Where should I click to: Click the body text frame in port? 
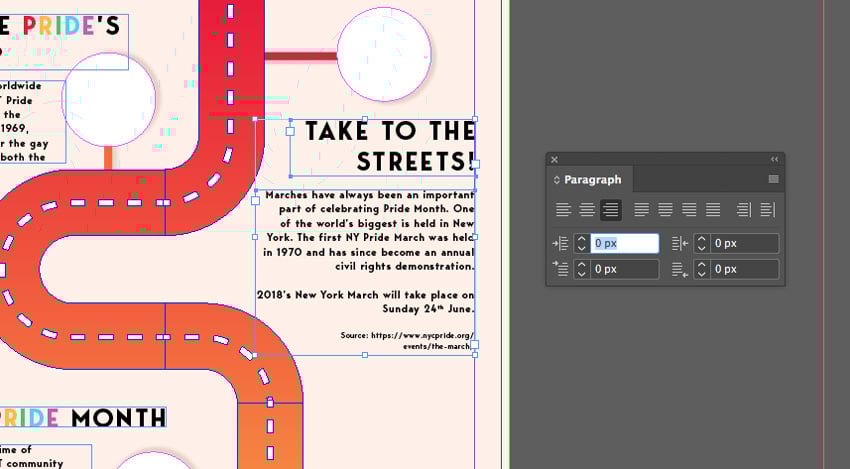tap(255, 201)
